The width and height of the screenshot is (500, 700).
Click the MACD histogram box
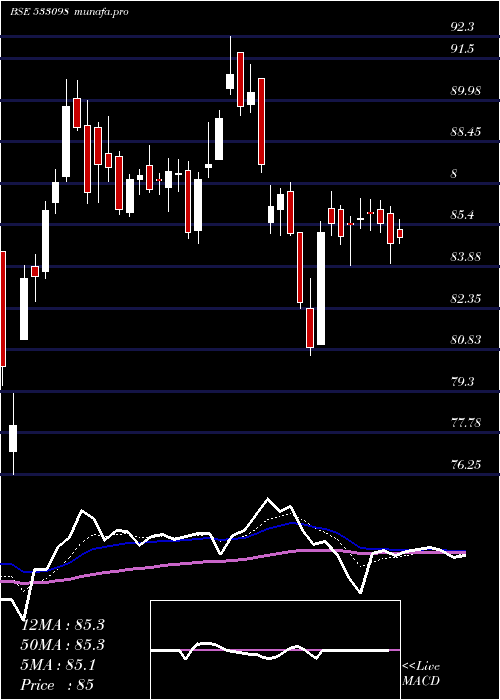tap(275, 650)
